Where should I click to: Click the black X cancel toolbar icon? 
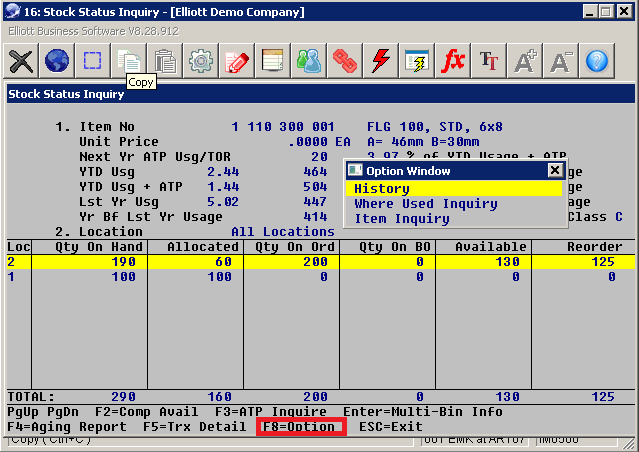click(21, 61)
